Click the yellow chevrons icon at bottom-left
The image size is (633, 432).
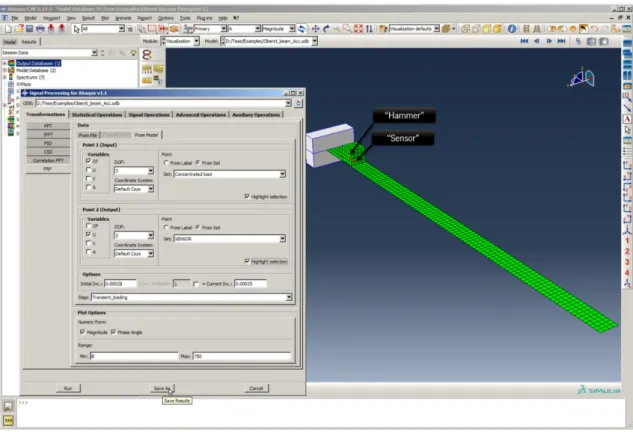pos(8,420)
